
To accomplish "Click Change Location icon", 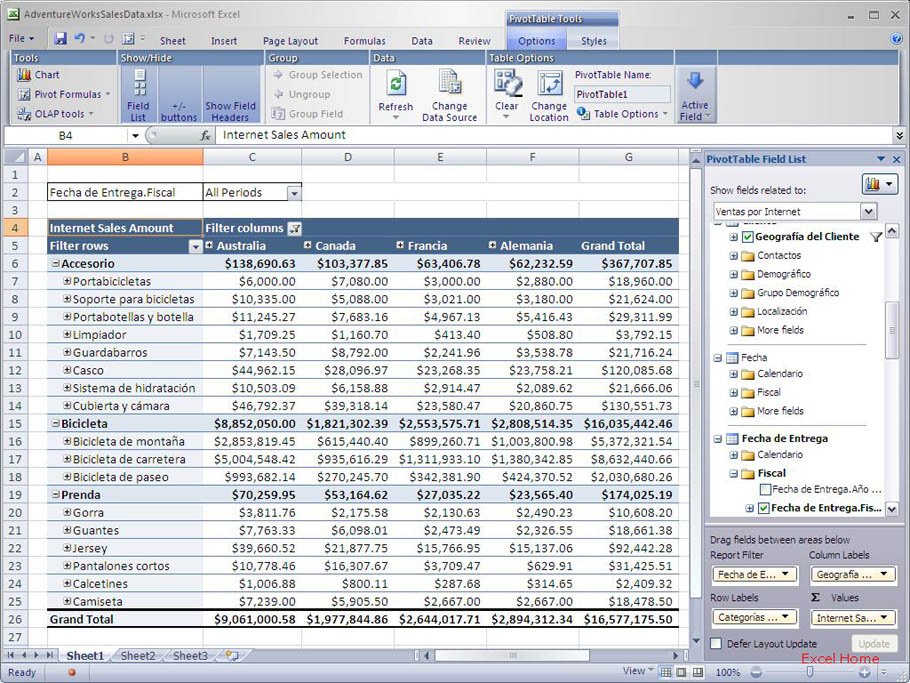I will [x=549, y=83].
